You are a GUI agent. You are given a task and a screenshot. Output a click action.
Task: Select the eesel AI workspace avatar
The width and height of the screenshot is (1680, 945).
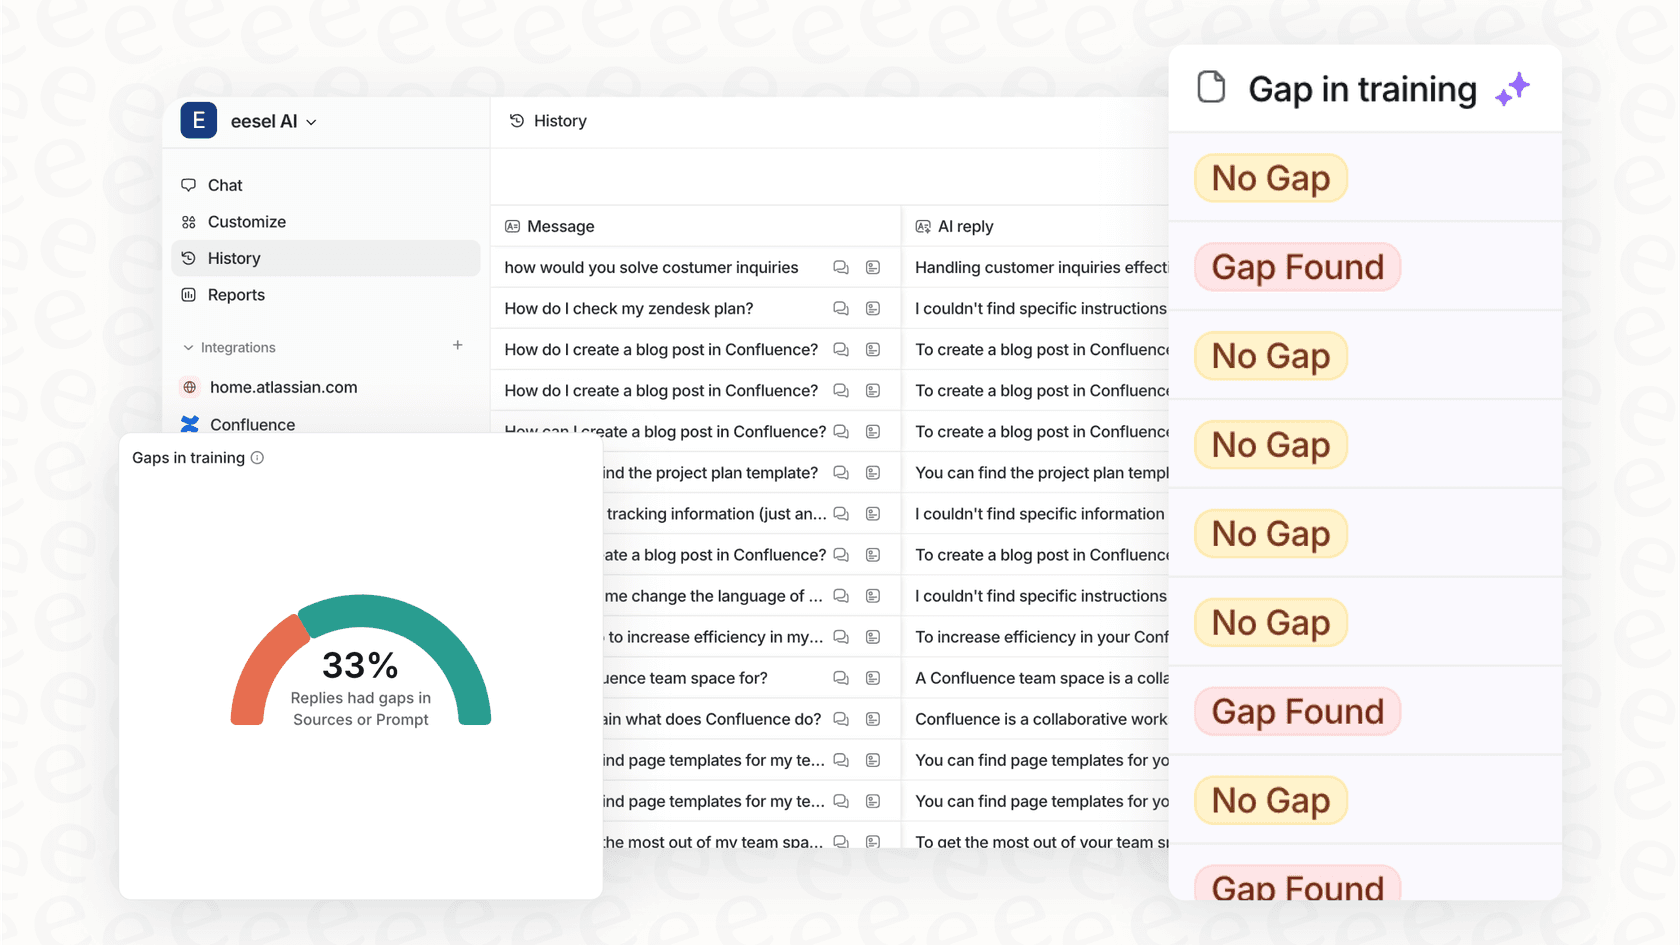(x=198, y=120)
